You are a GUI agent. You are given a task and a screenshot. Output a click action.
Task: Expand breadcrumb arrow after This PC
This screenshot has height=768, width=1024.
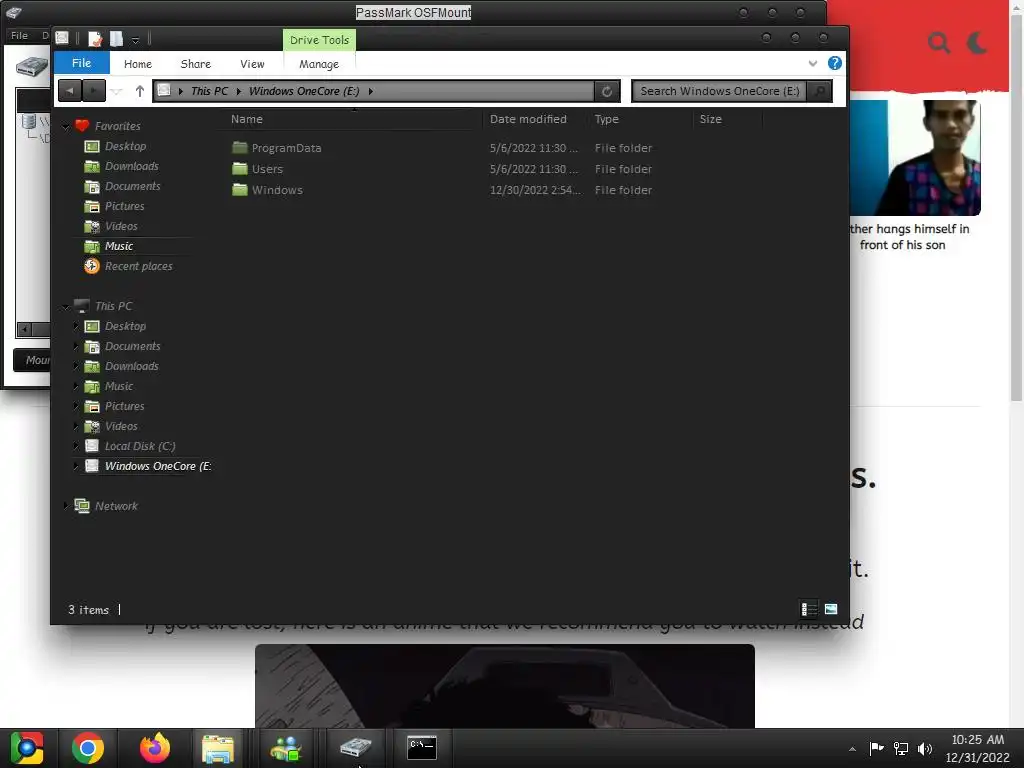(x=238, y=91)
